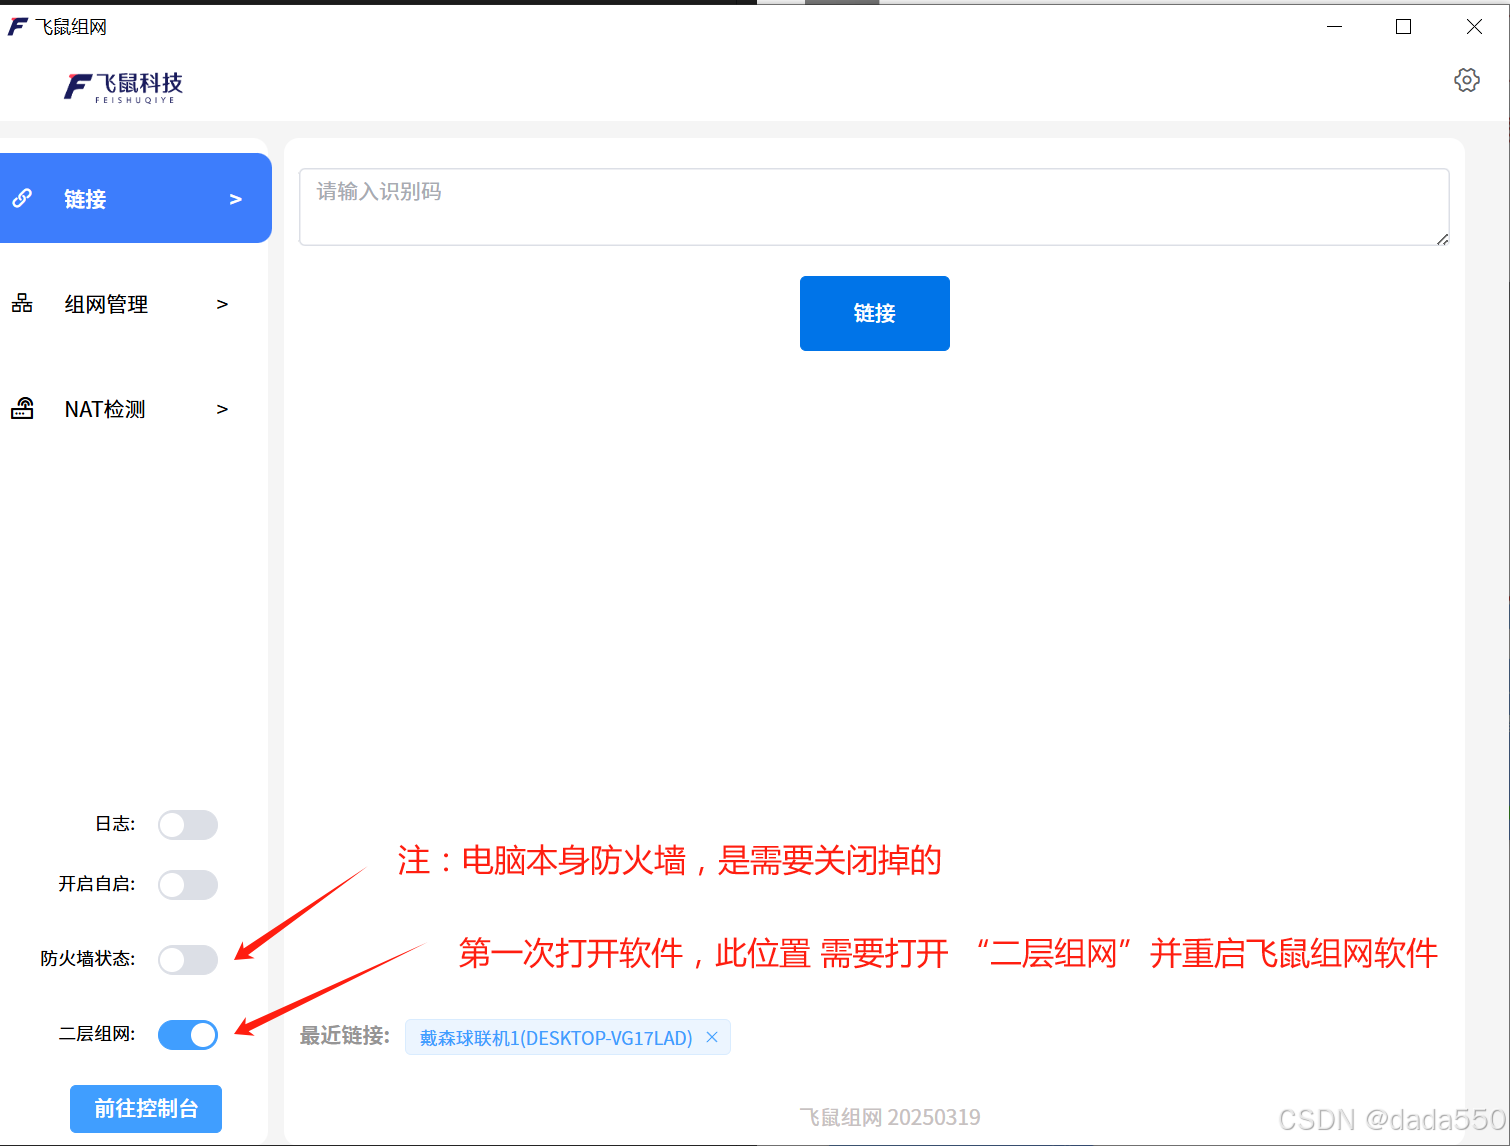Click the 飞鼠组网 app icon in title bar
This screenshot has width=1510, height=1146.
(x=18, y=26)
